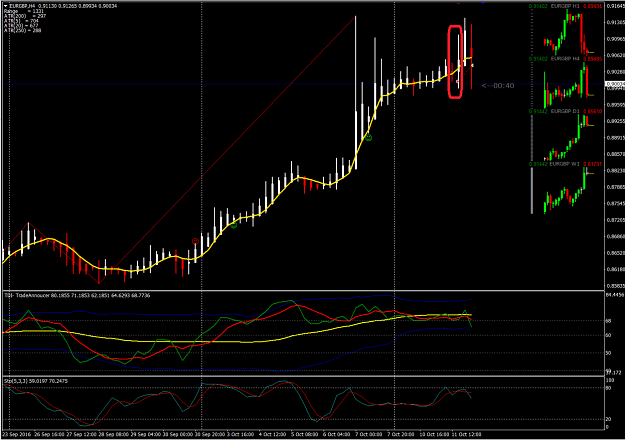Viewport: 625px width, 440px height.
Task: Click the green smiley marker near 7 Oct candle
Action: (369, 138)
